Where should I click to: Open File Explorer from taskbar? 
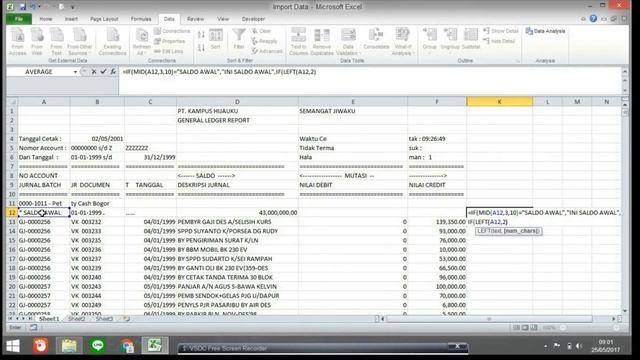tap(69, 346)
